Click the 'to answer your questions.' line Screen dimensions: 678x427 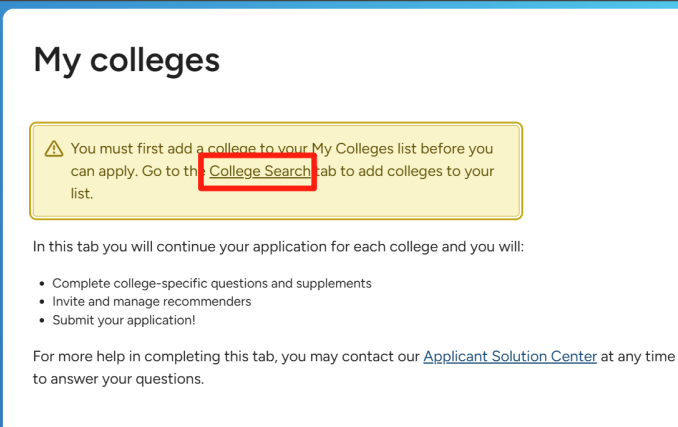118,379
